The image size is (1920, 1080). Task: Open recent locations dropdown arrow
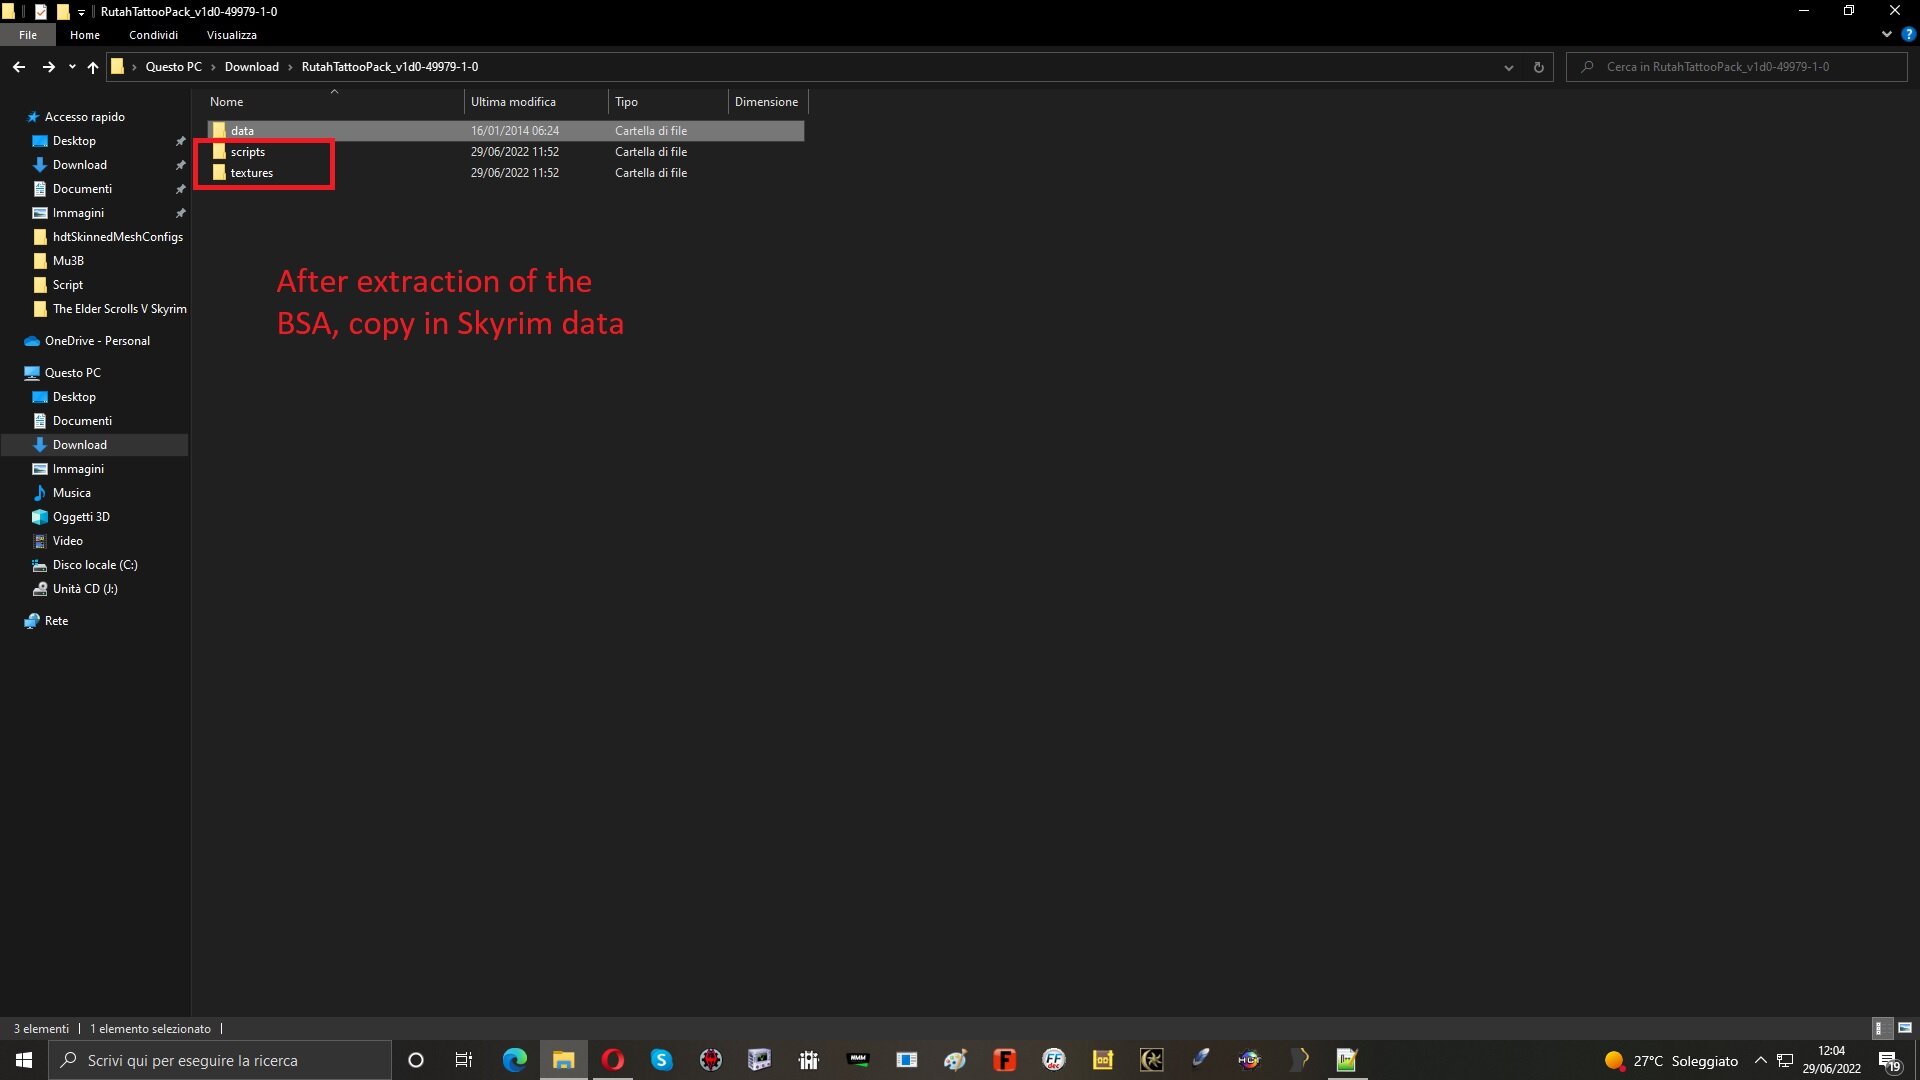click(72, 67)
